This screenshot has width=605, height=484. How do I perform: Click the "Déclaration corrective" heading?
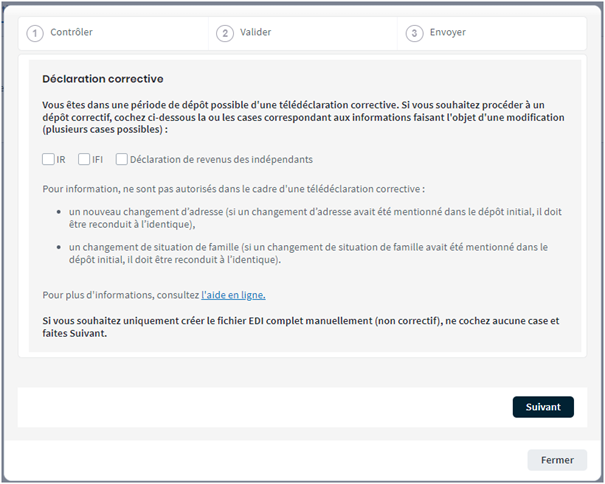103,79
